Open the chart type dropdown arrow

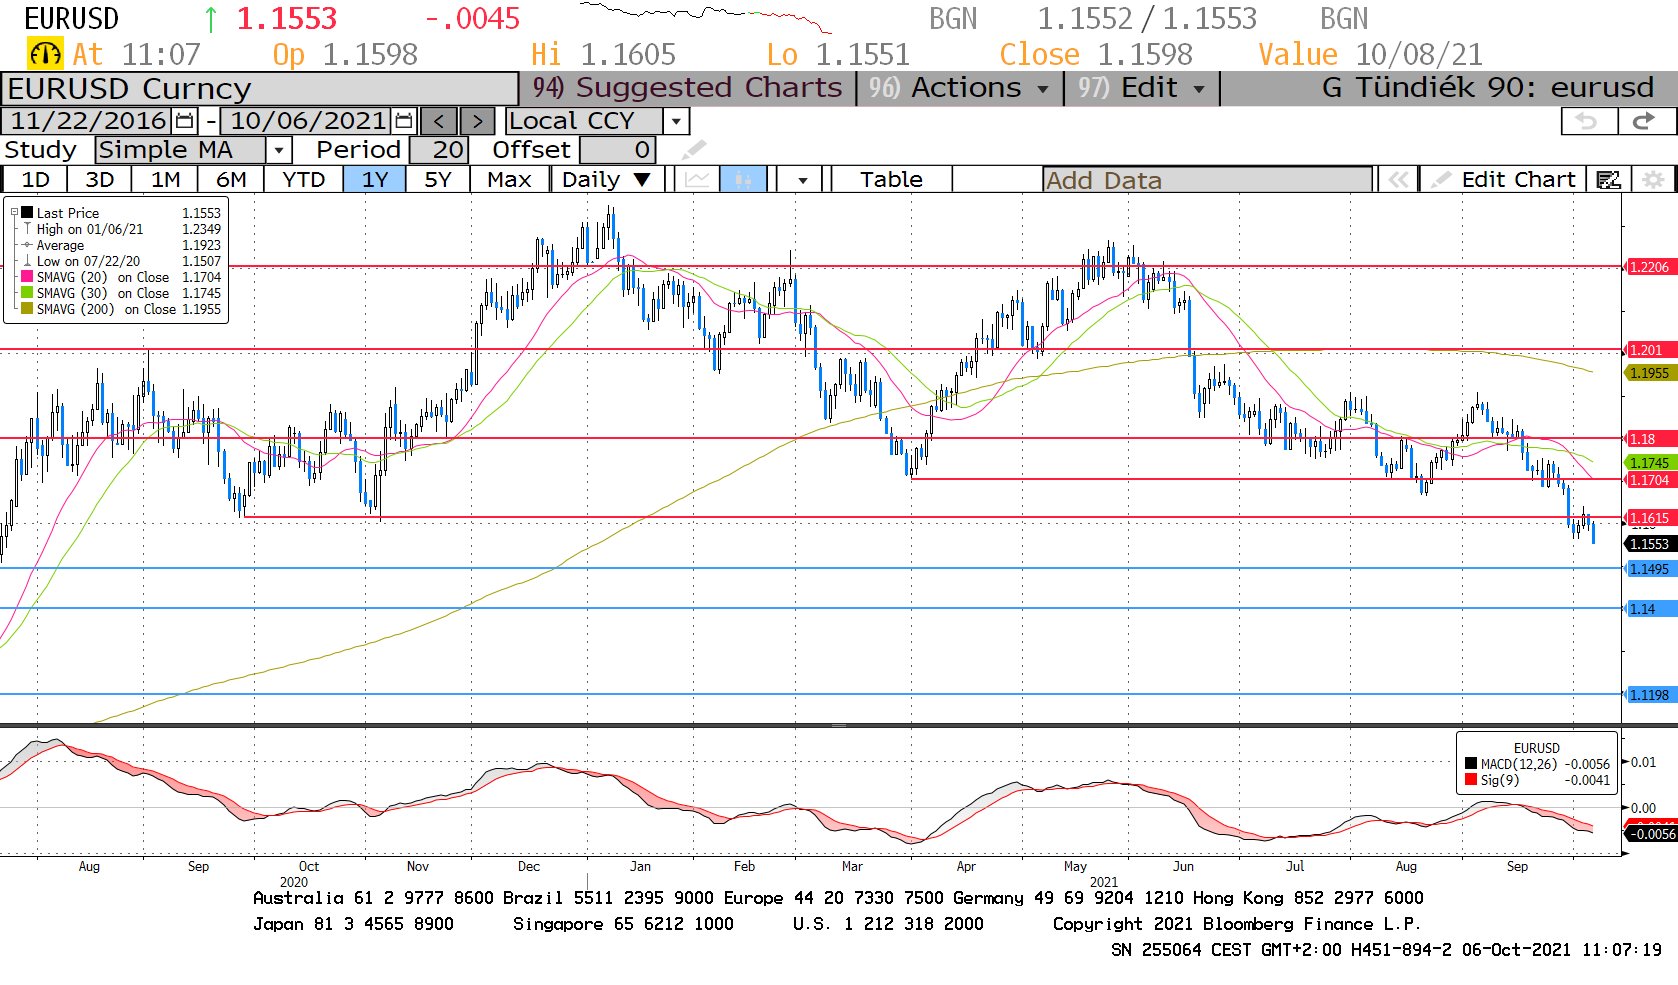point(803,180)
